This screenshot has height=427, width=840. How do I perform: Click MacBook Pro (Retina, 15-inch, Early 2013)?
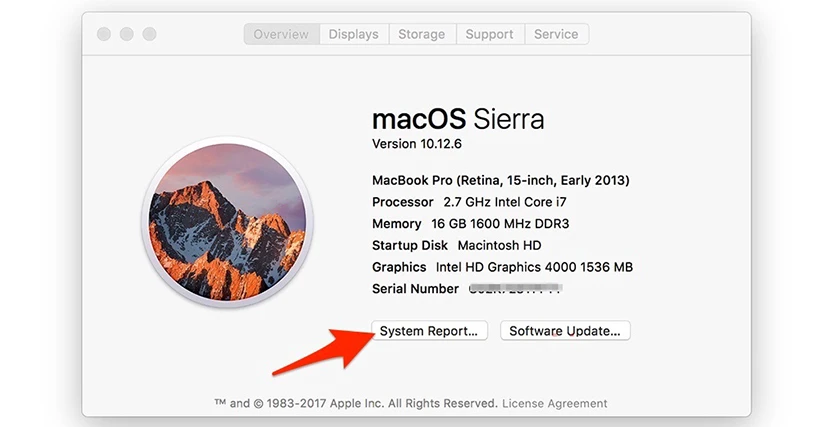click(501, 181)
